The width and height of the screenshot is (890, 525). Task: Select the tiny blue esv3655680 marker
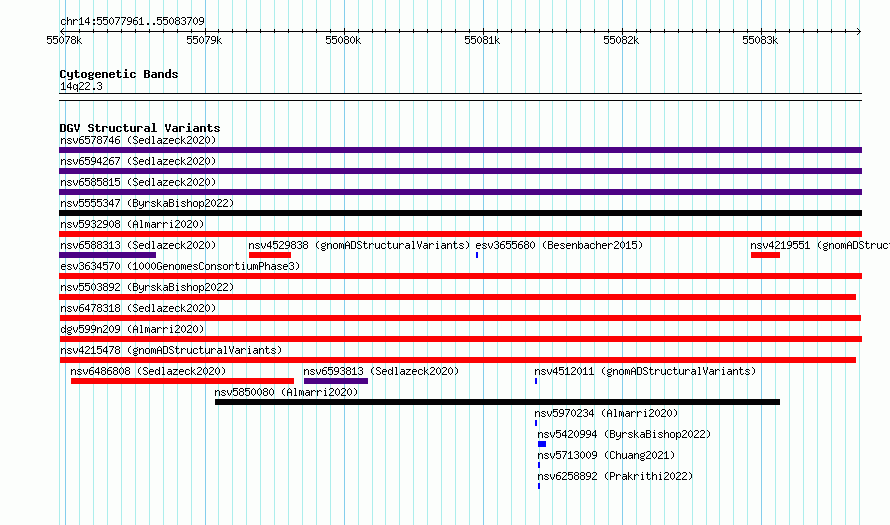pos(477,255)
